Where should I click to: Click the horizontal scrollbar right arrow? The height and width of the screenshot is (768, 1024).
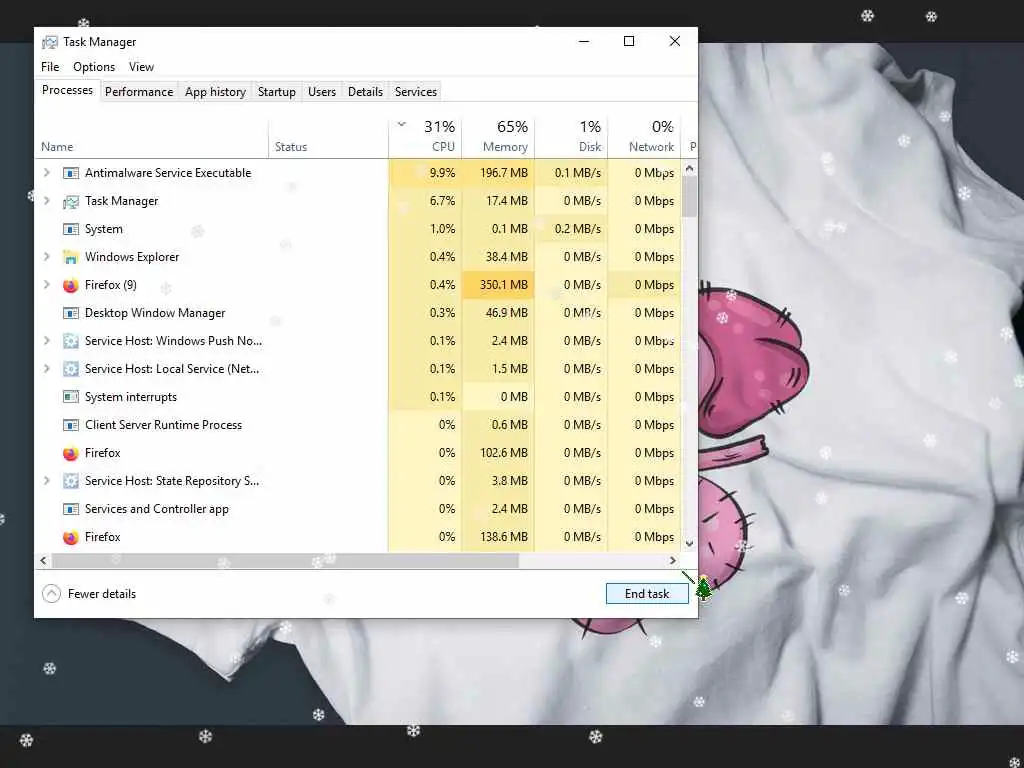click(x=673, y=560)
